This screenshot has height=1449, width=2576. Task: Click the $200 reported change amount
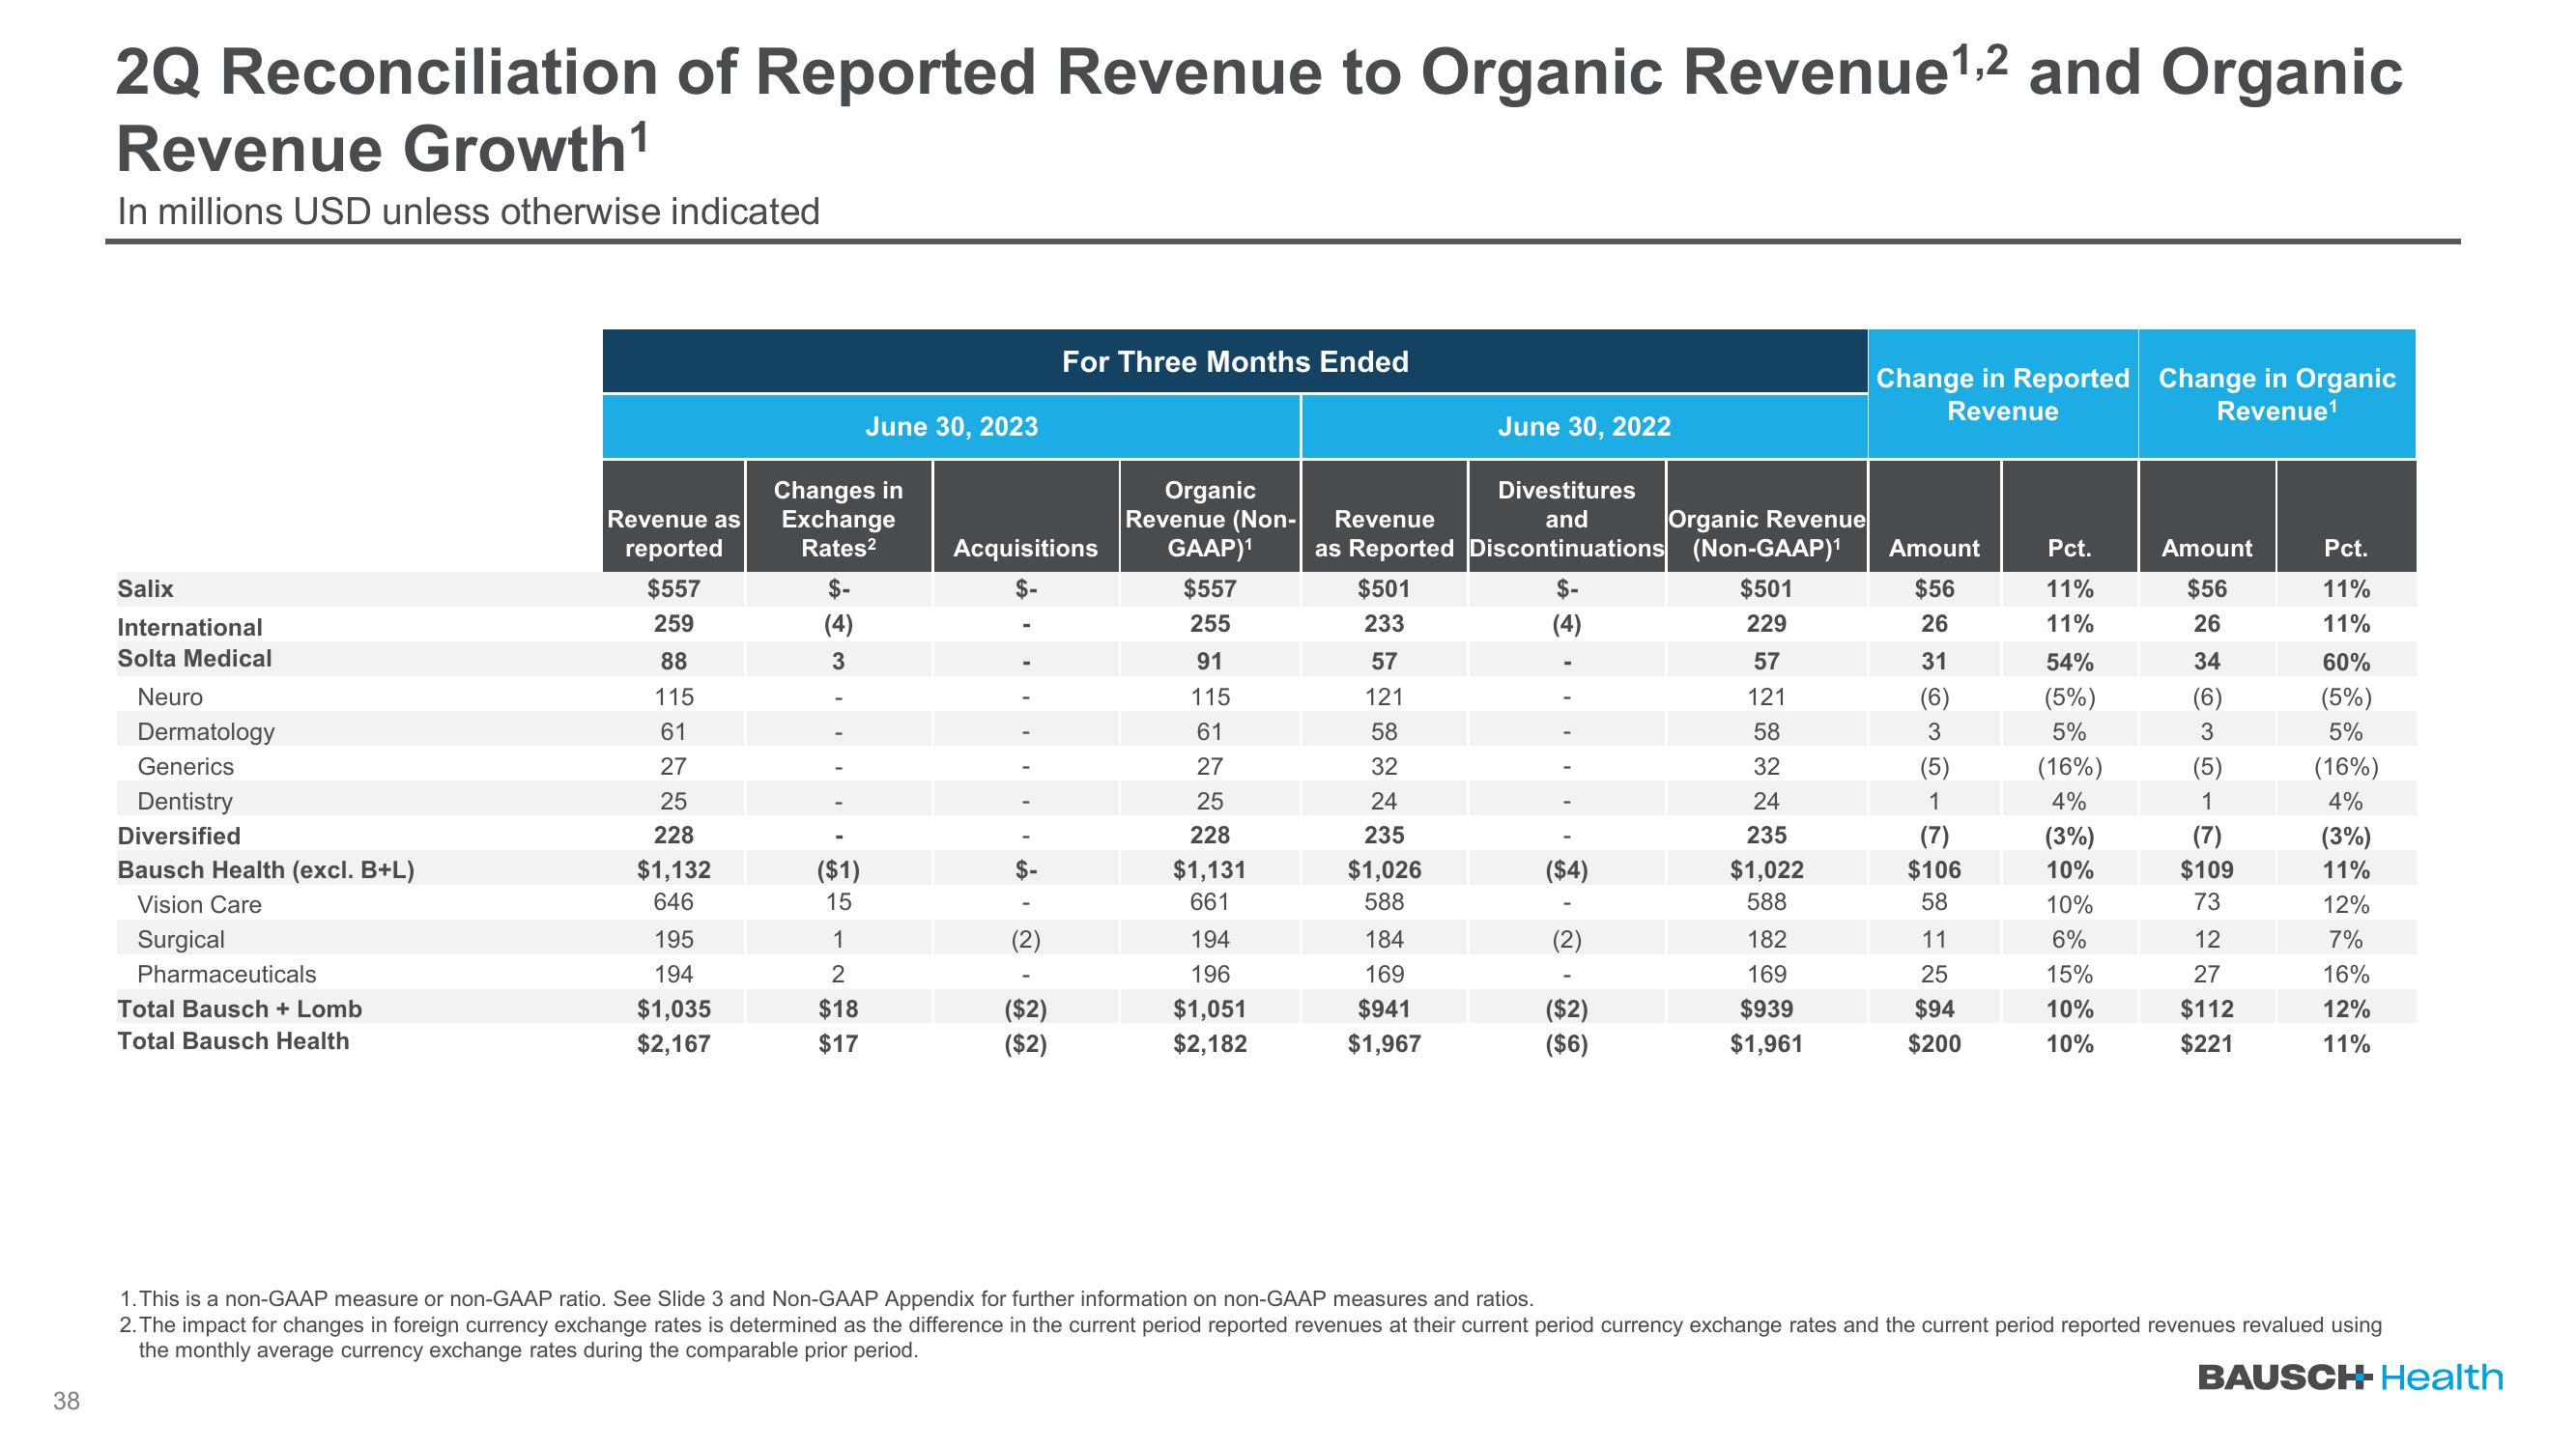1934,1044
